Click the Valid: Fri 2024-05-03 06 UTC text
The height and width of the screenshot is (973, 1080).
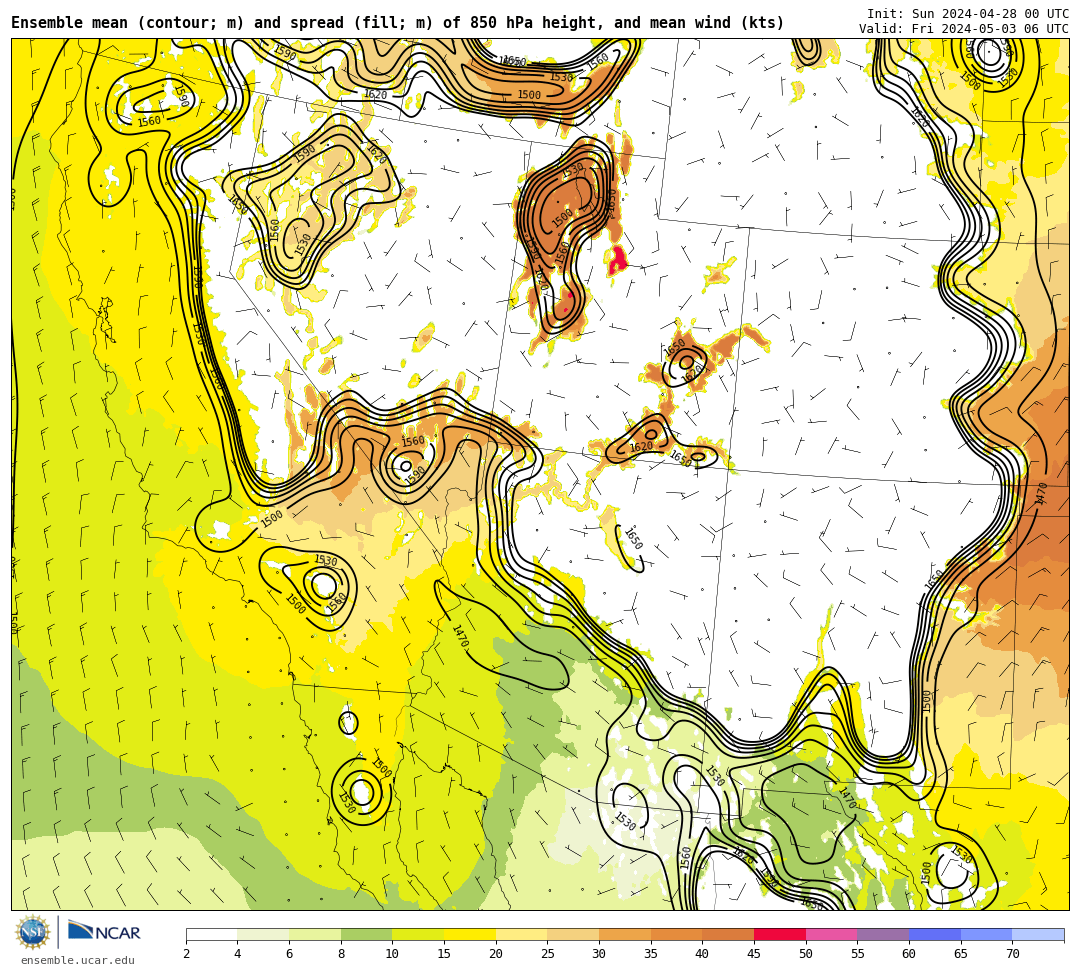[964, 28]
